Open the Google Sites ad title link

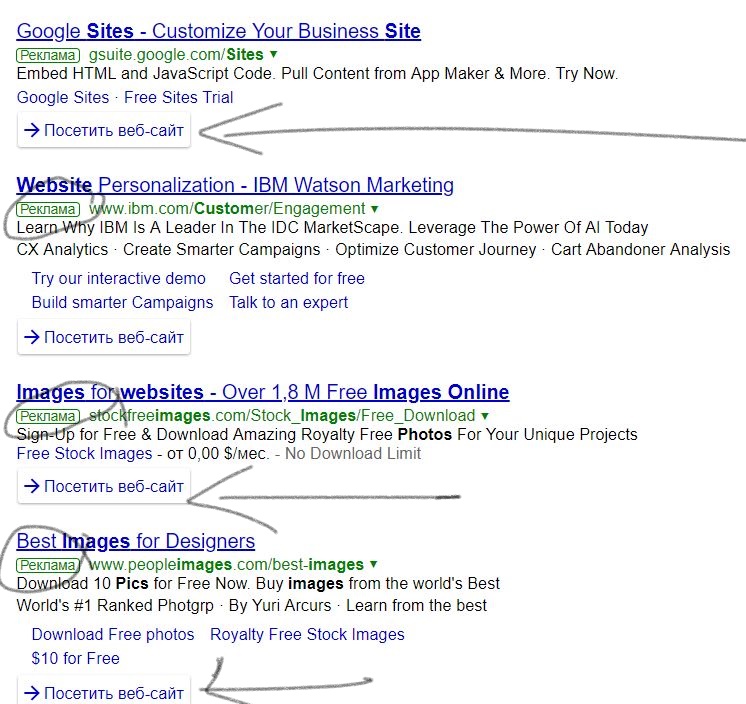tap(218, 31)
